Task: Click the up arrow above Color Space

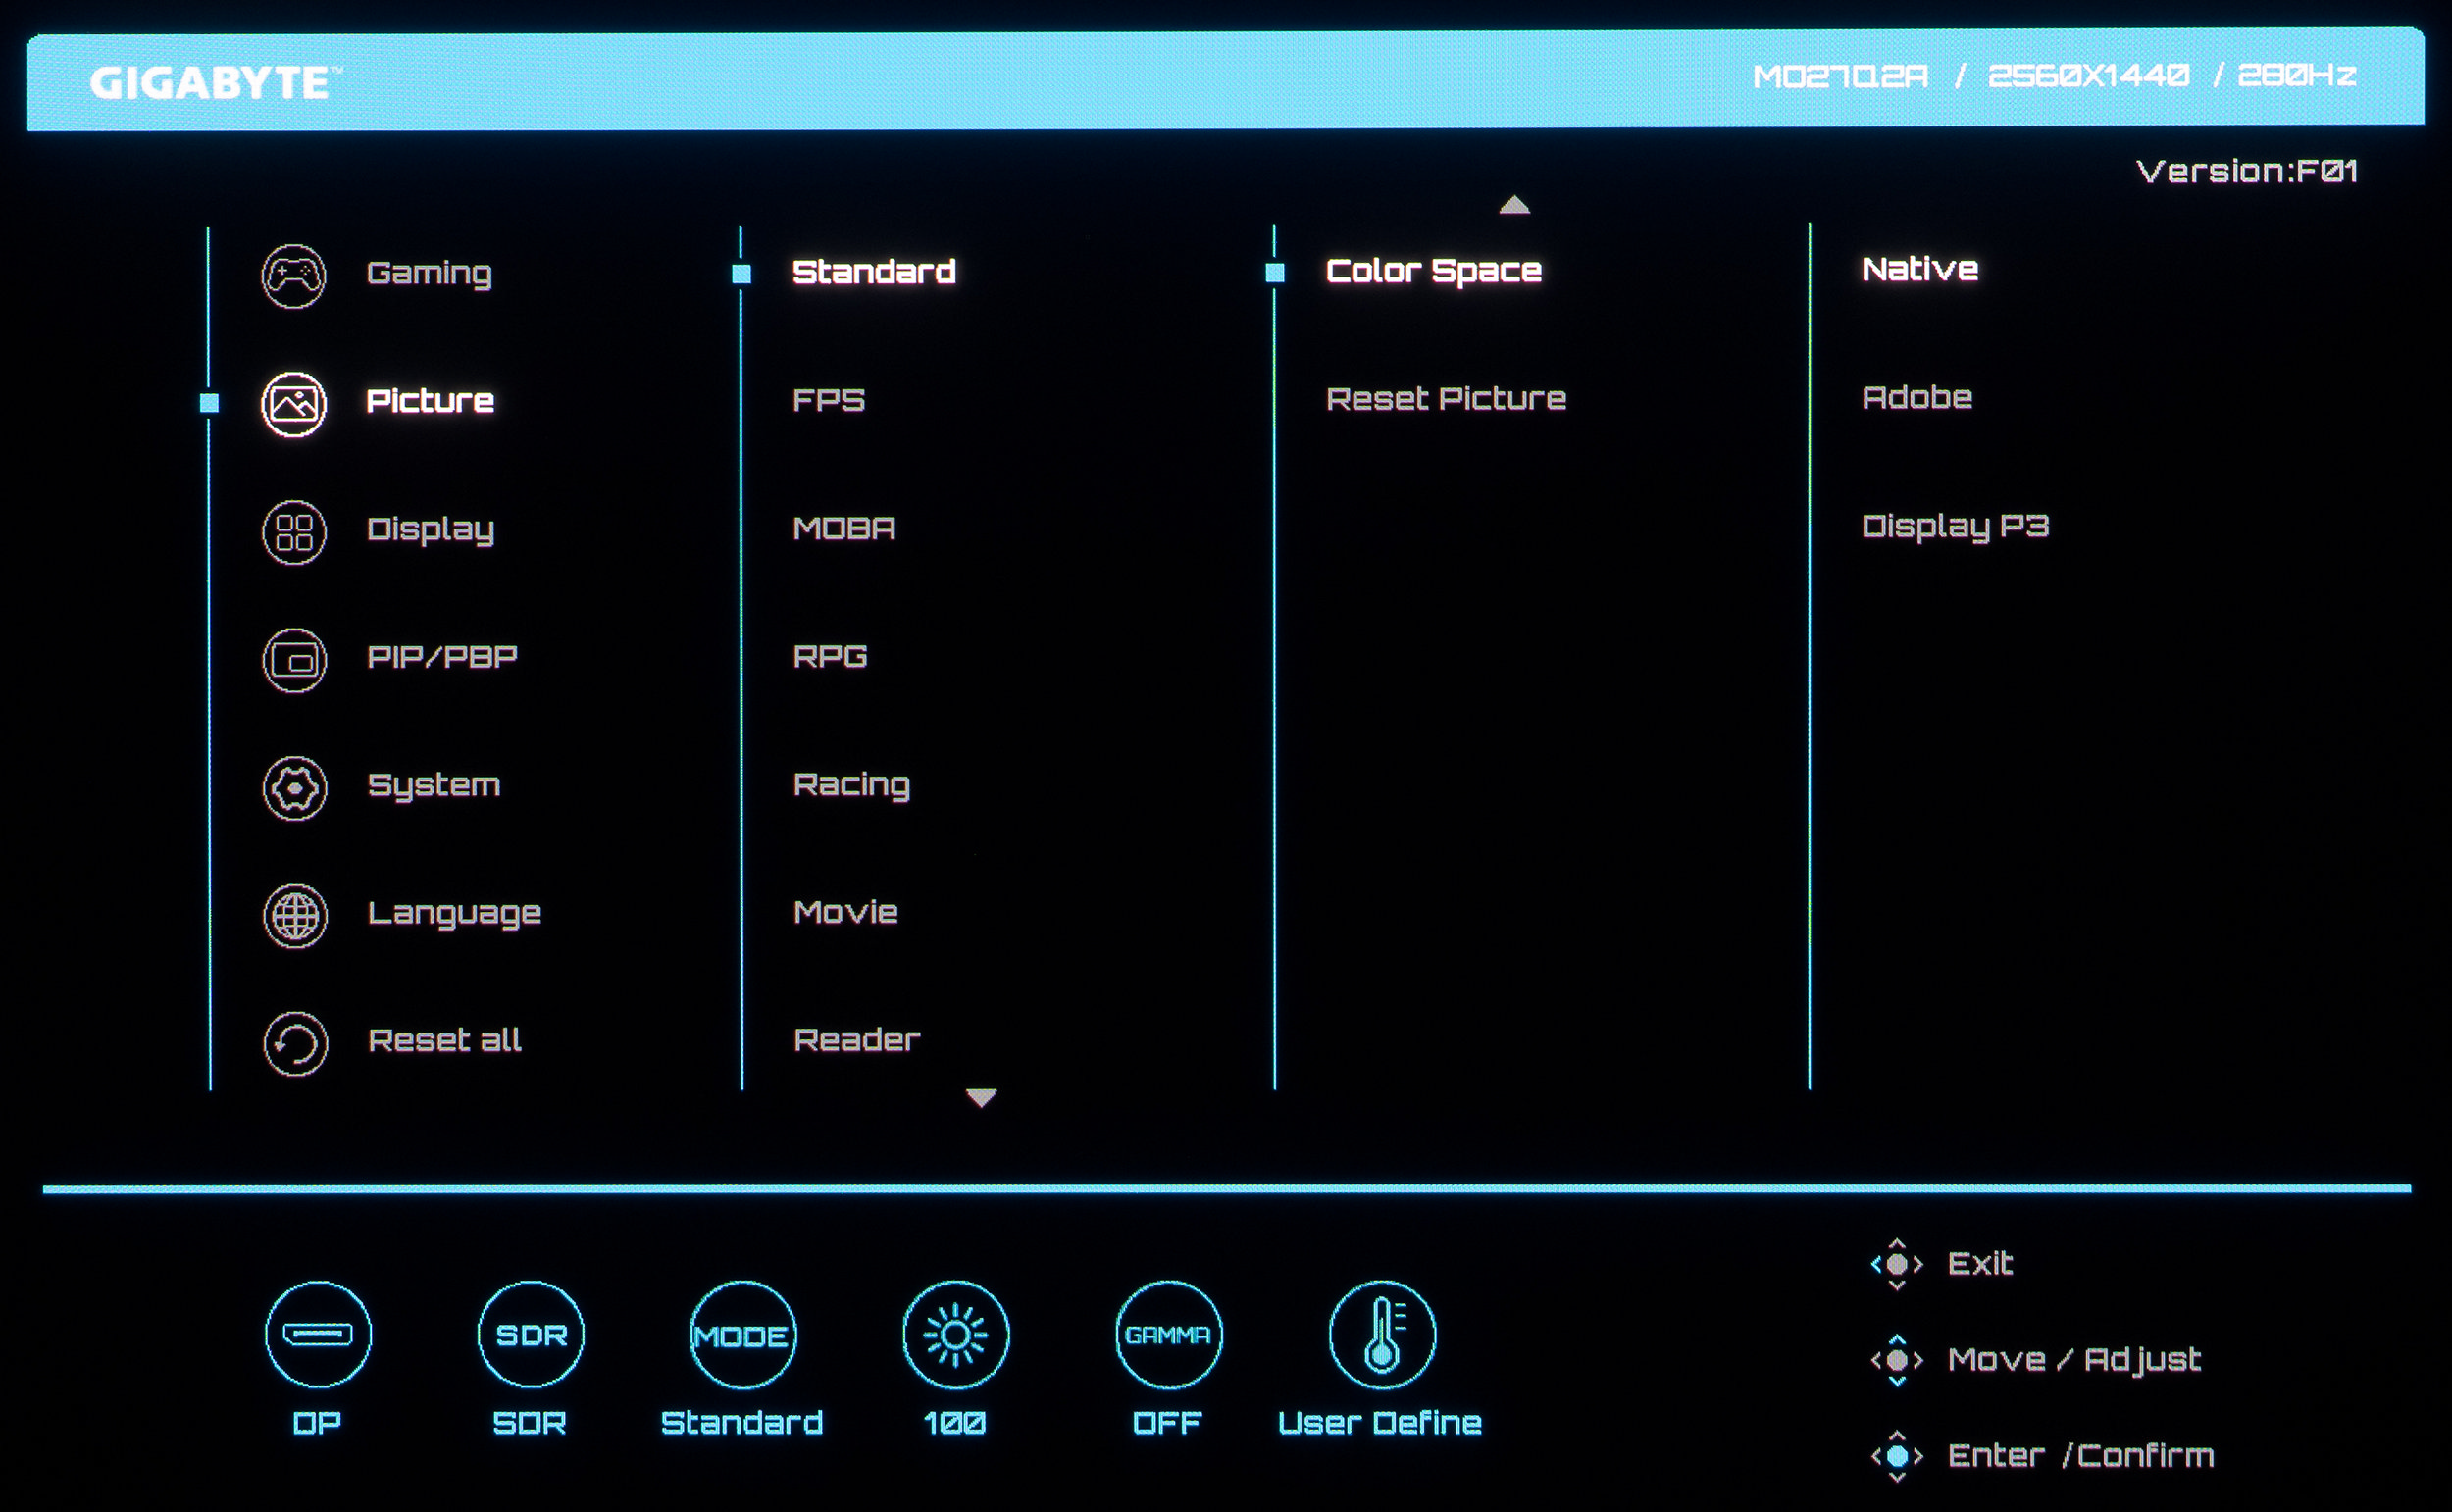Action: [x=1514, y=205]
